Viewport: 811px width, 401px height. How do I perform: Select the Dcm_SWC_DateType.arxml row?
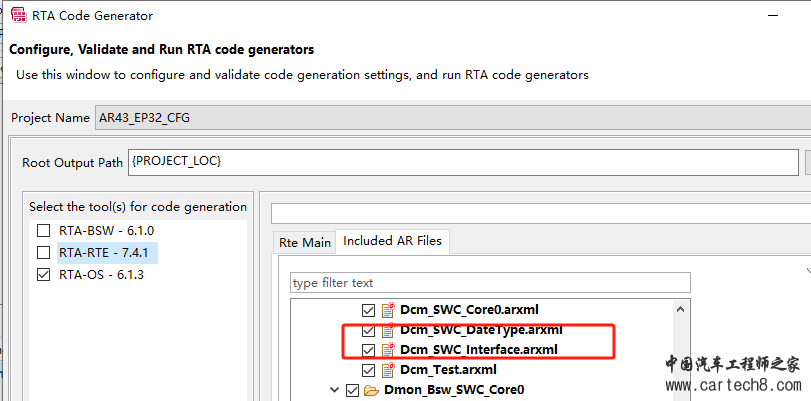[481, 330]
